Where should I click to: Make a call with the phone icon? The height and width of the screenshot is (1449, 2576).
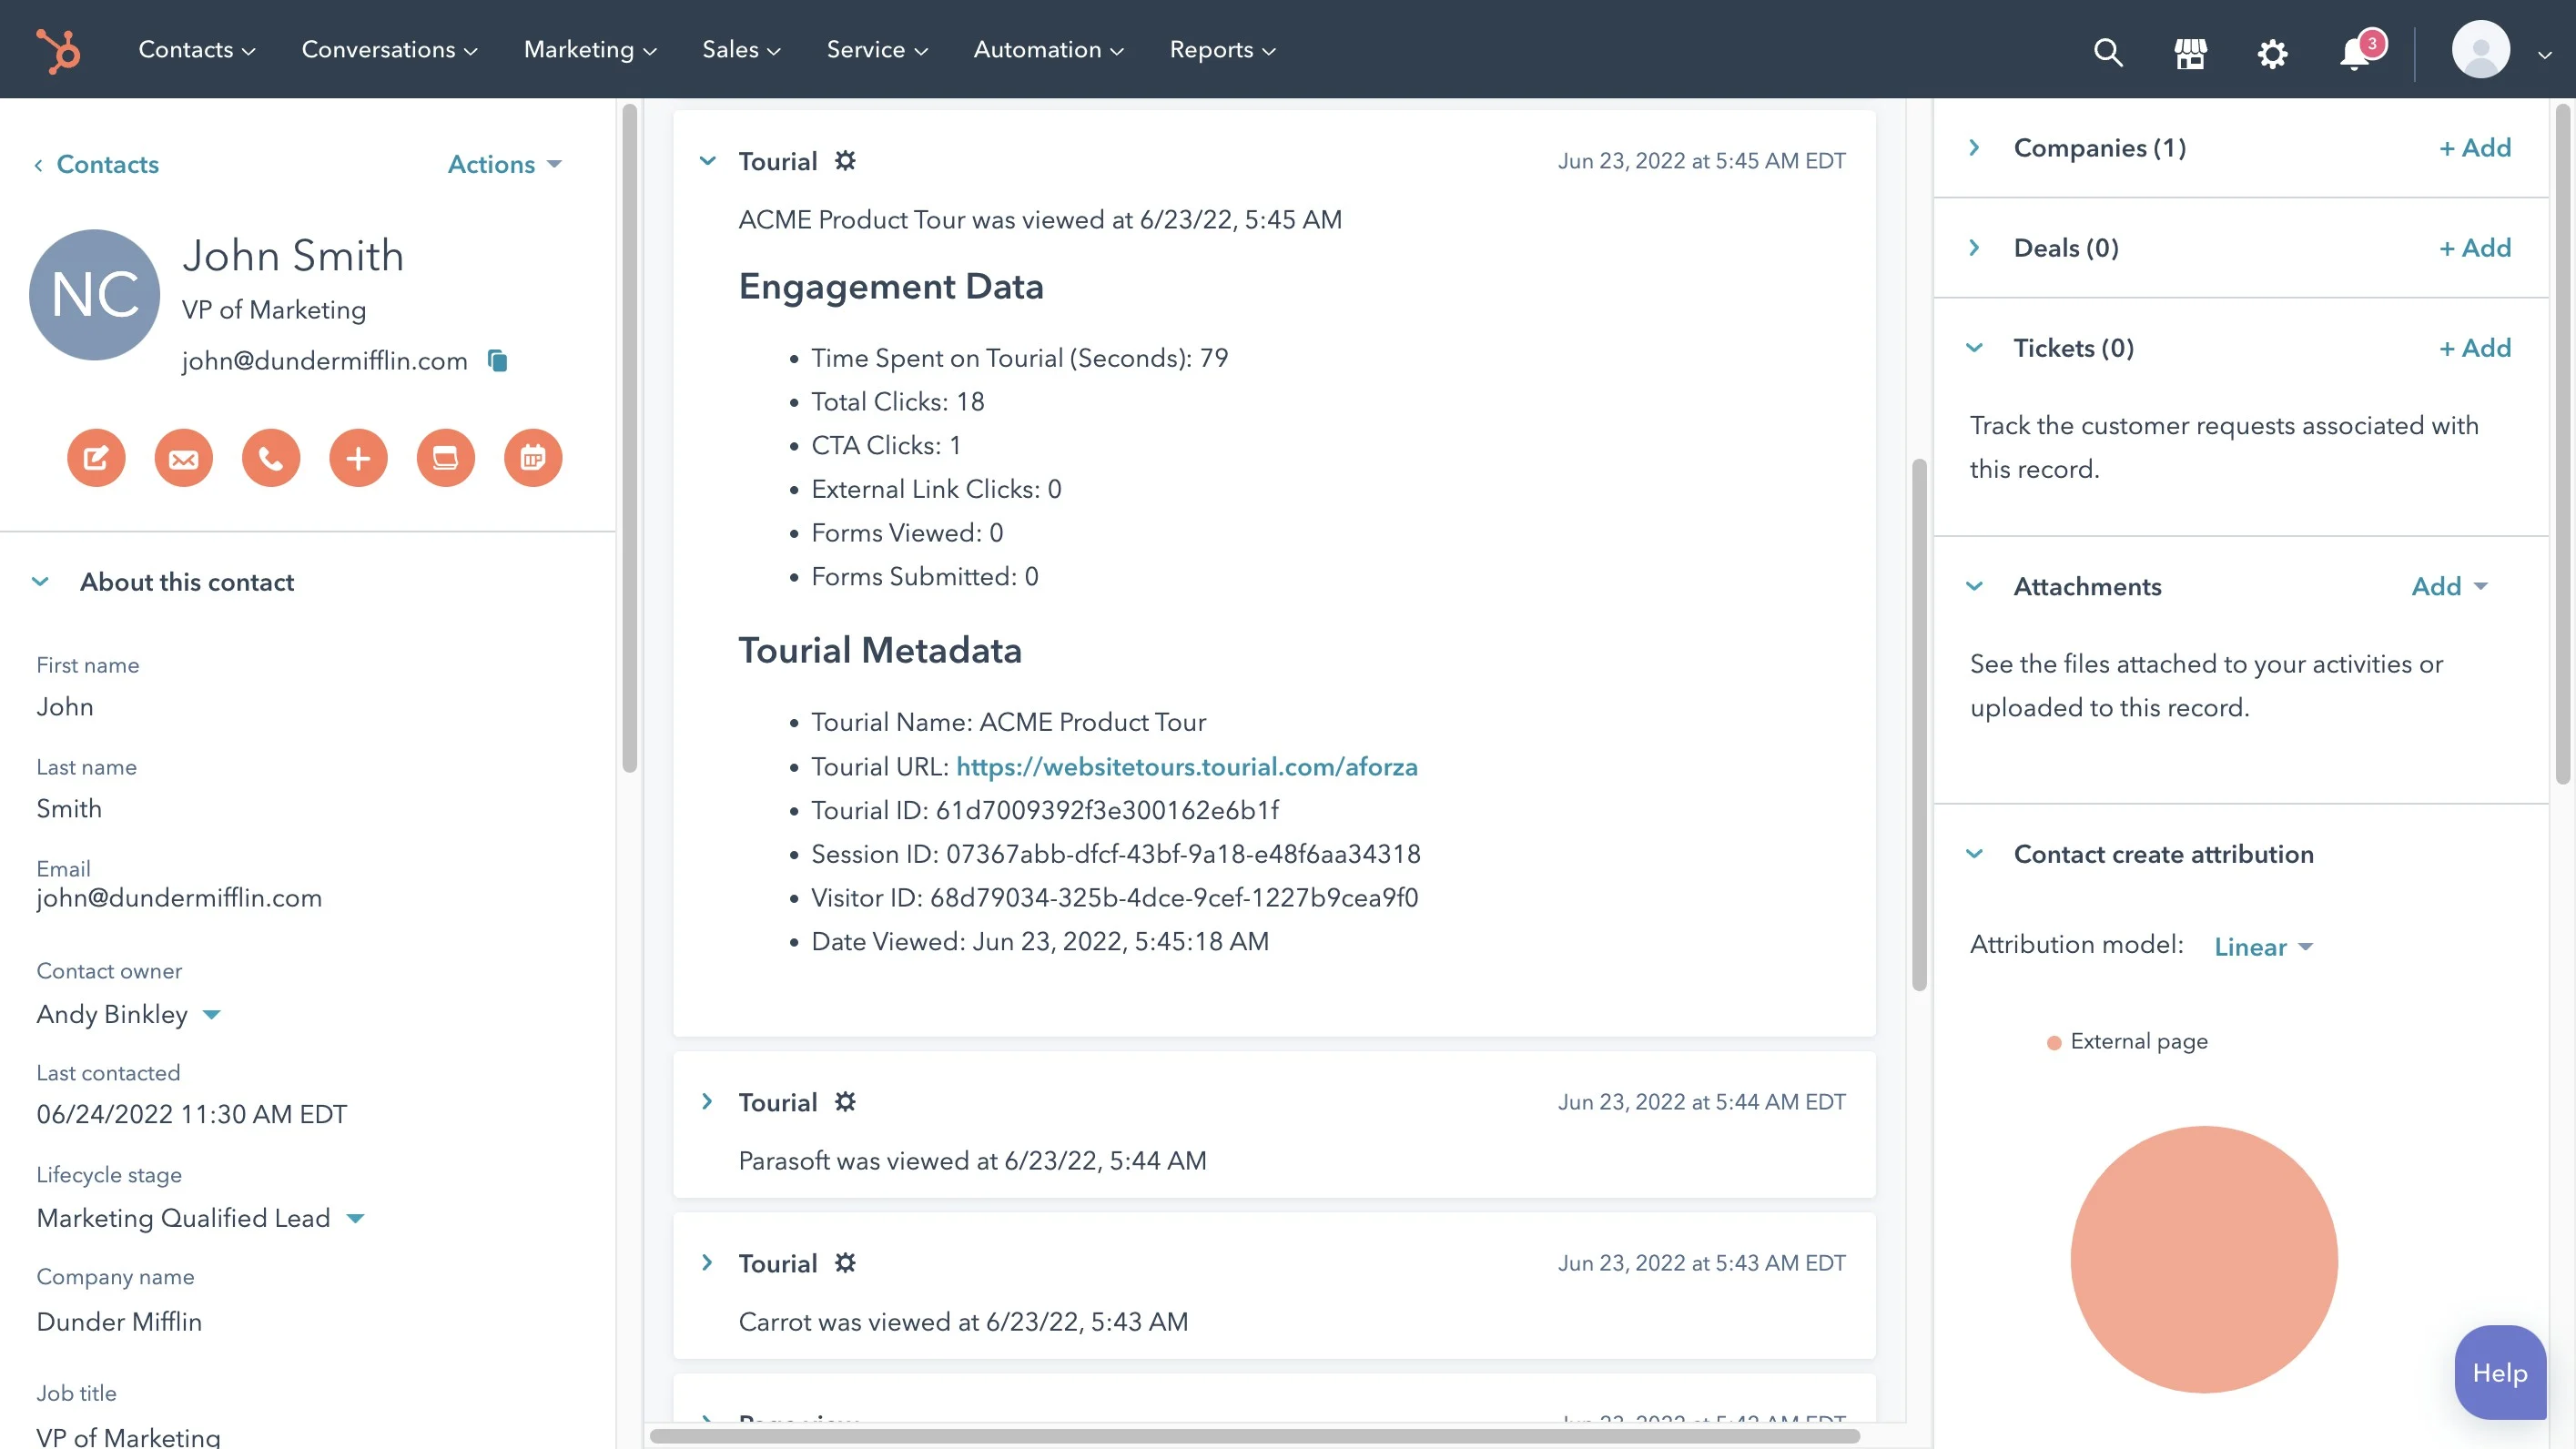271,458
